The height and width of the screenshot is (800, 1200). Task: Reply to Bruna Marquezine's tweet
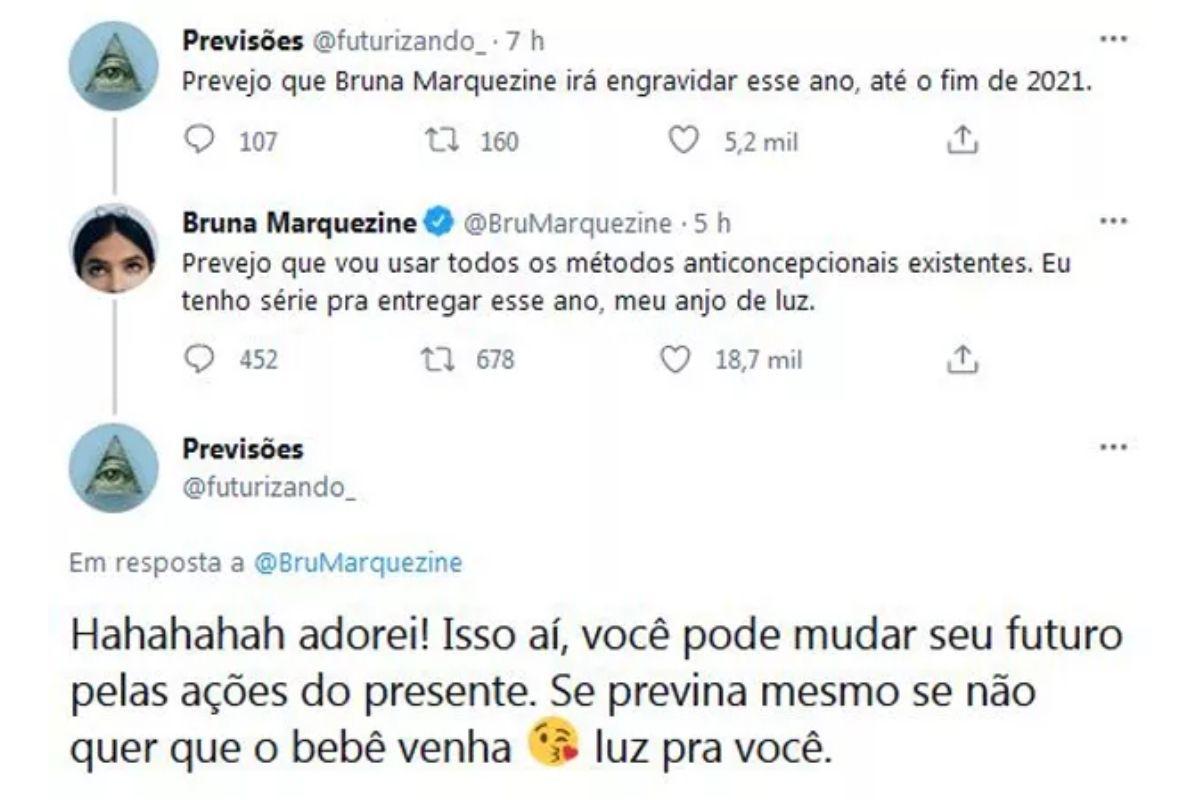click(x=201, y=359)
